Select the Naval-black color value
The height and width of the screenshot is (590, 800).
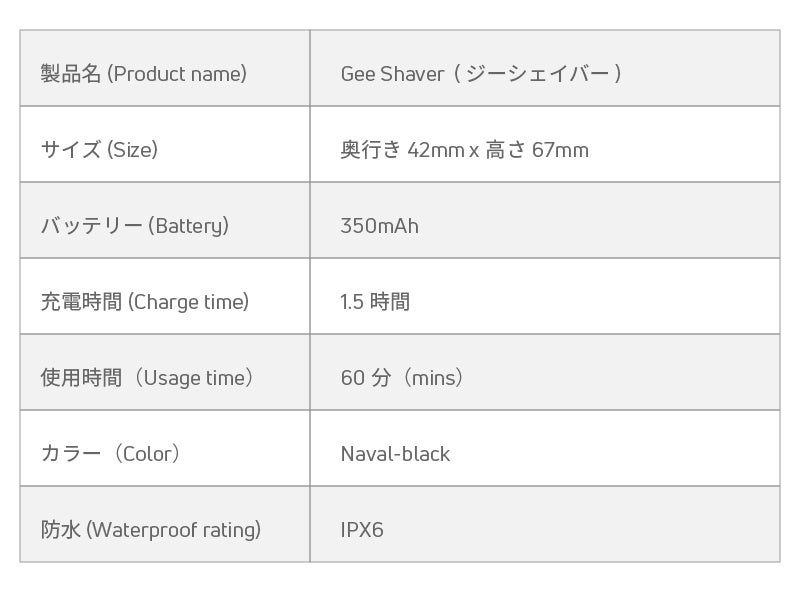(395, 454)
